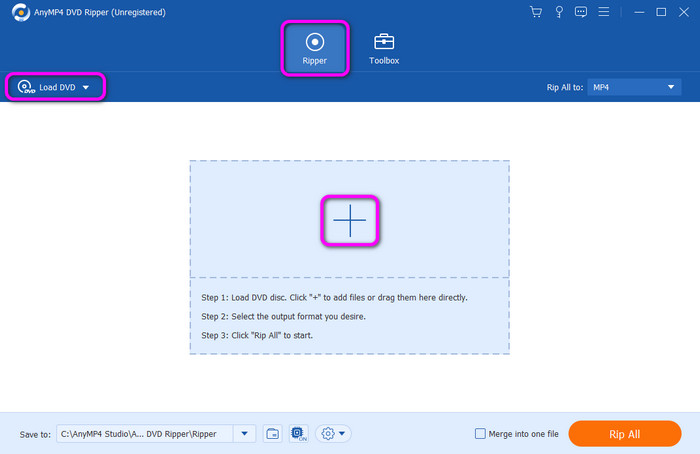Open the output folder icon
This screenshot has height=454, width=700.
tap(272, 433)
